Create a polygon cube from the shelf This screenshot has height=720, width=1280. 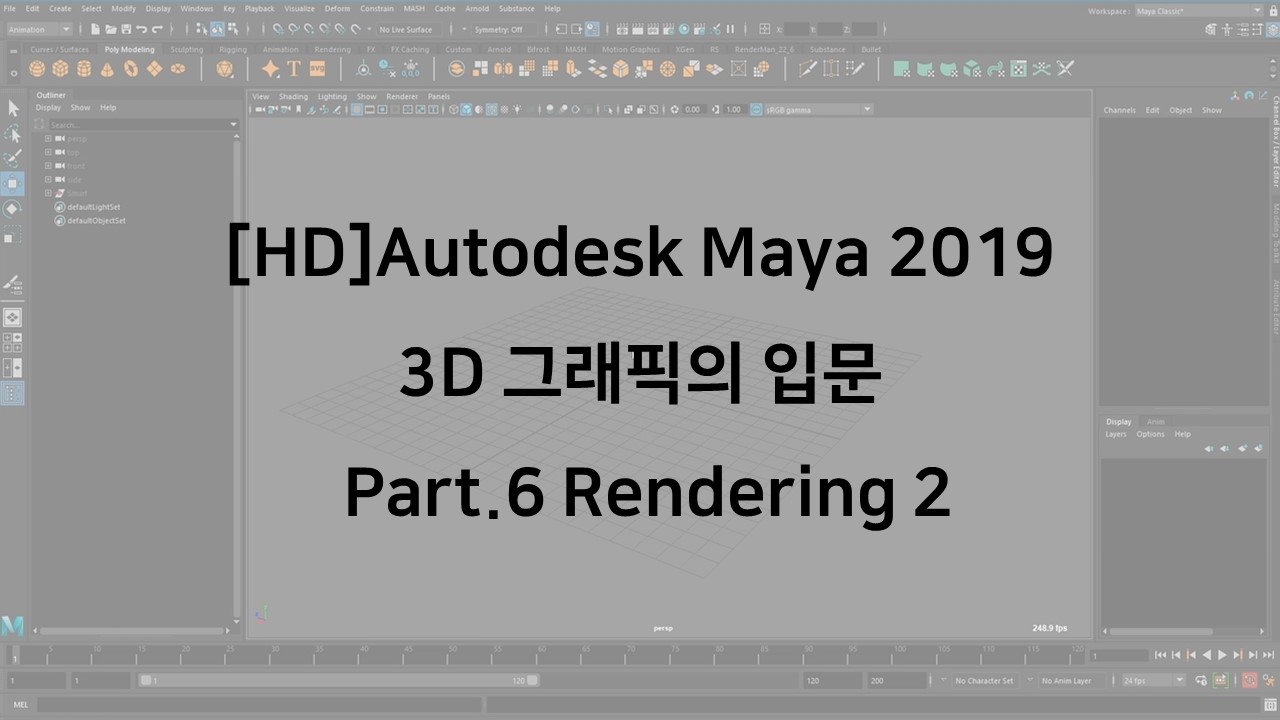60,69
